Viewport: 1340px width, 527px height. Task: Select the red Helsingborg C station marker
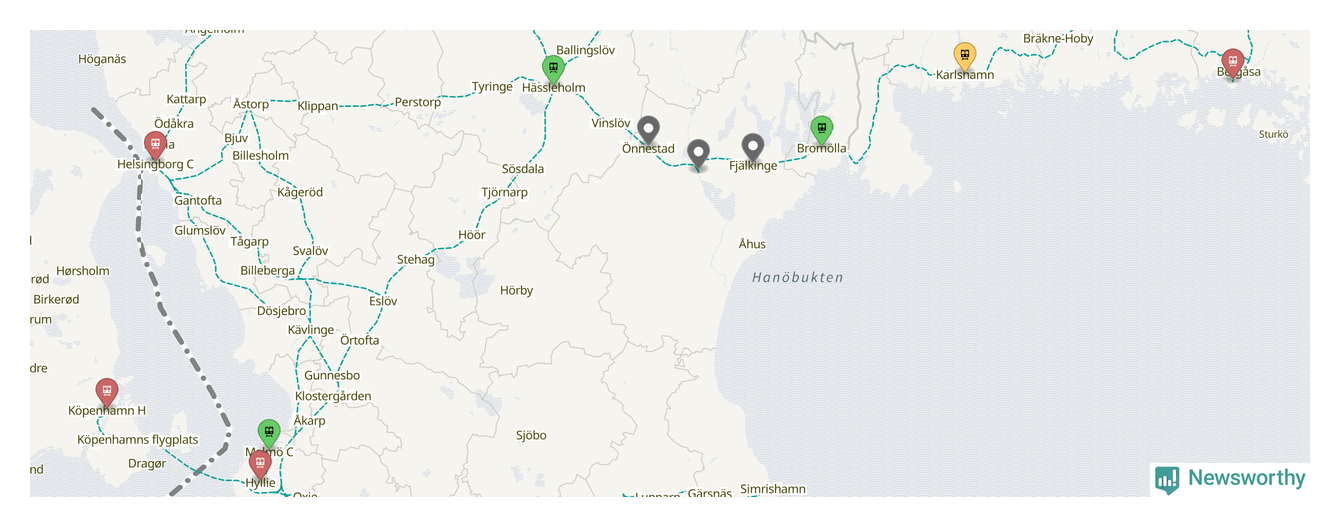point(155,146)
